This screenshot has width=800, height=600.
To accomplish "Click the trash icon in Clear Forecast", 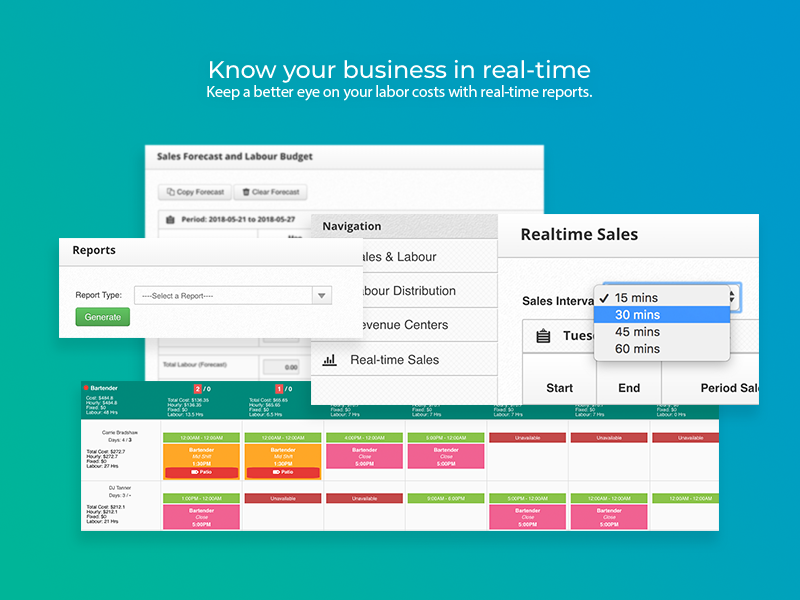I will pyautogui.click(x=245, y=192).
